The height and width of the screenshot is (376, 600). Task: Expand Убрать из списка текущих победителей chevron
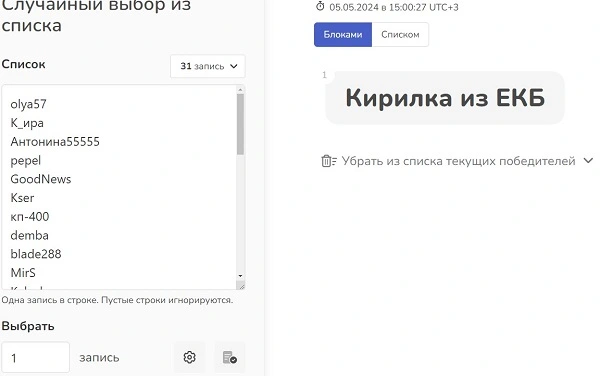(588, 161)
